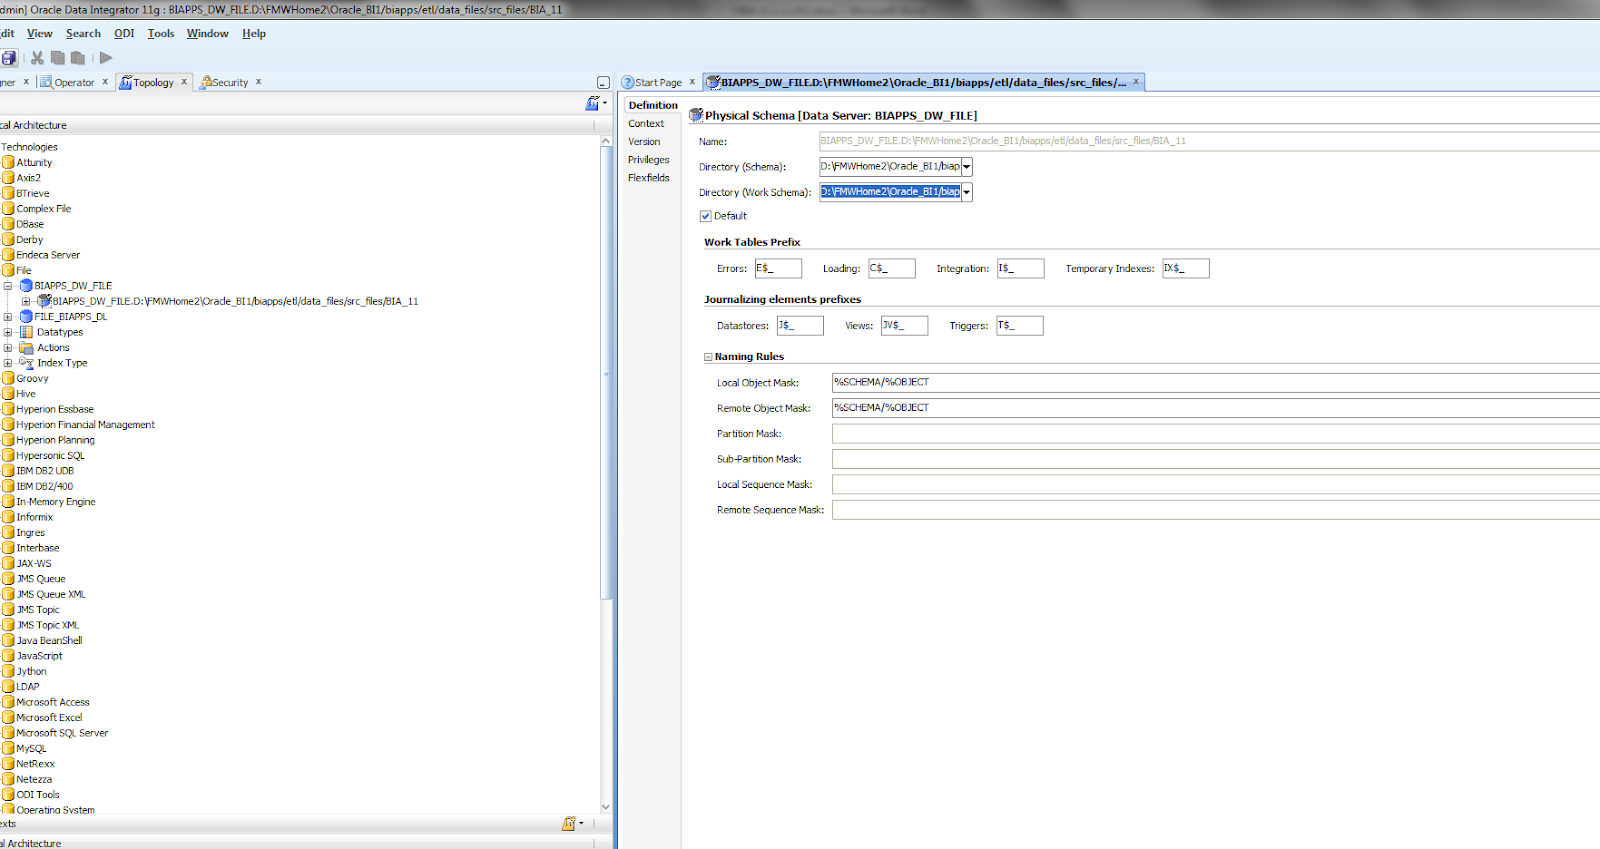The width and height of the screenshot is (1600, 849).
Task: Open the Privileges side tab
Action: tap(648, 160)
